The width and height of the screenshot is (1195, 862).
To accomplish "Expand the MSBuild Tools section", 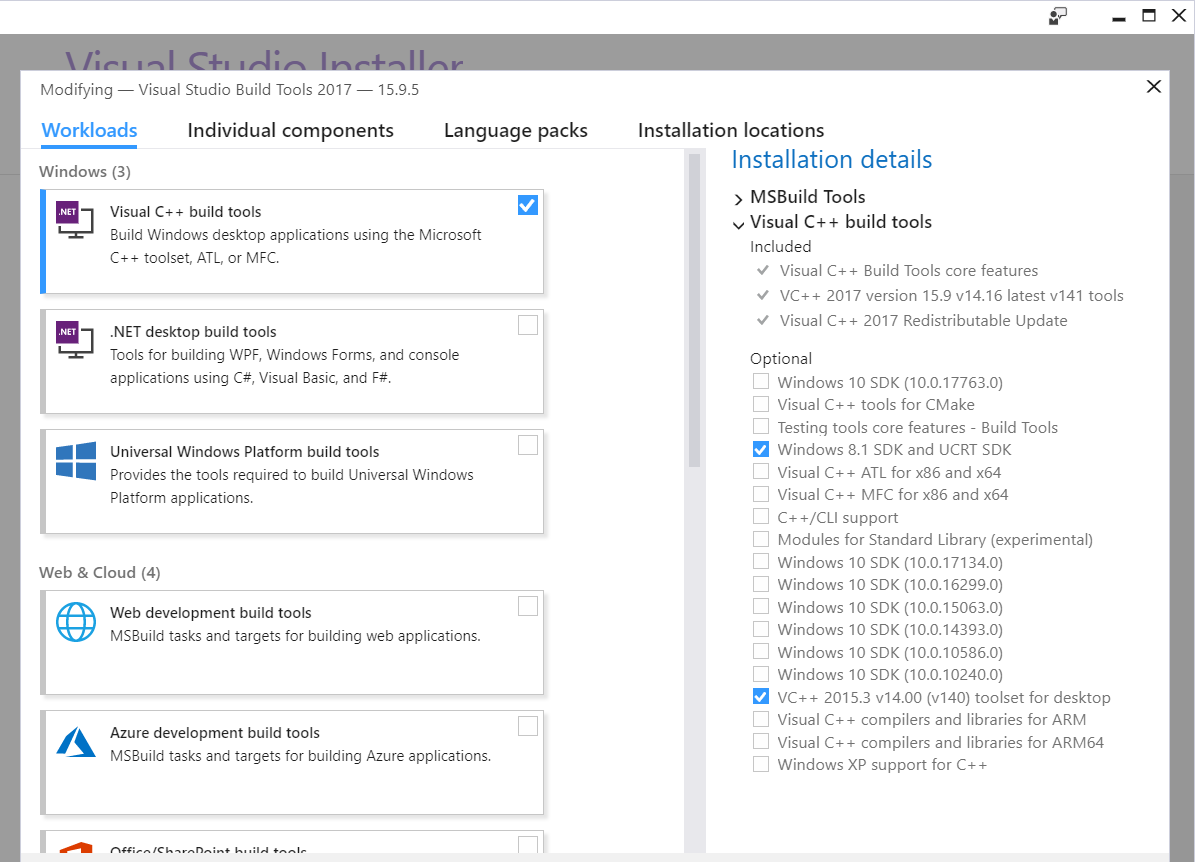I will tap(739, 198).
